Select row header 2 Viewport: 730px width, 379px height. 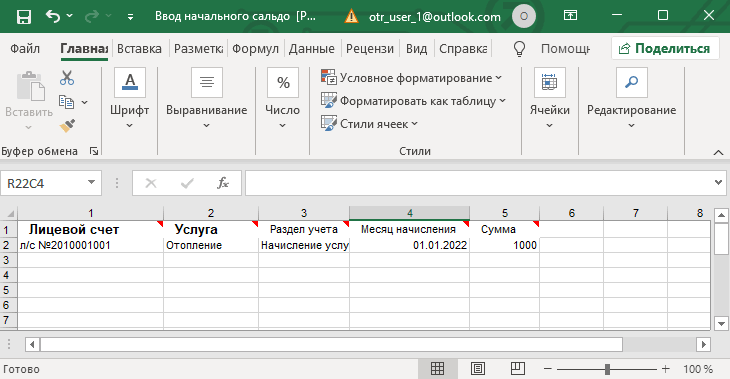tap(7, 245)
